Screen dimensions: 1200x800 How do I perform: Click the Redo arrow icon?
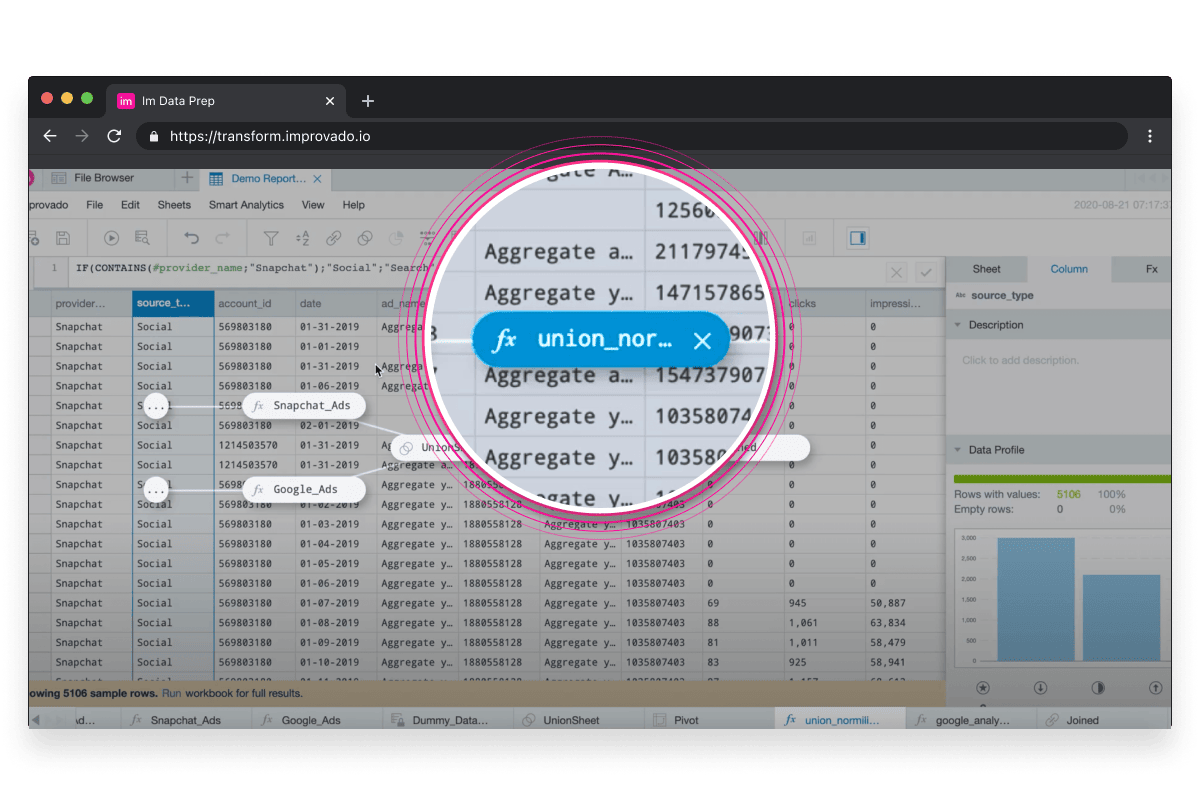pyautogui.click(x=222, y=238)
